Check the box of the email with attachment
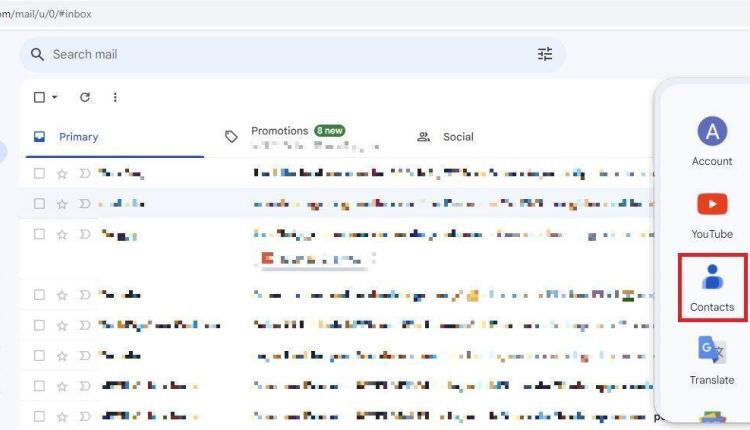Image resolution: width=750 pixels, height=430 pixels. (39, 234)
